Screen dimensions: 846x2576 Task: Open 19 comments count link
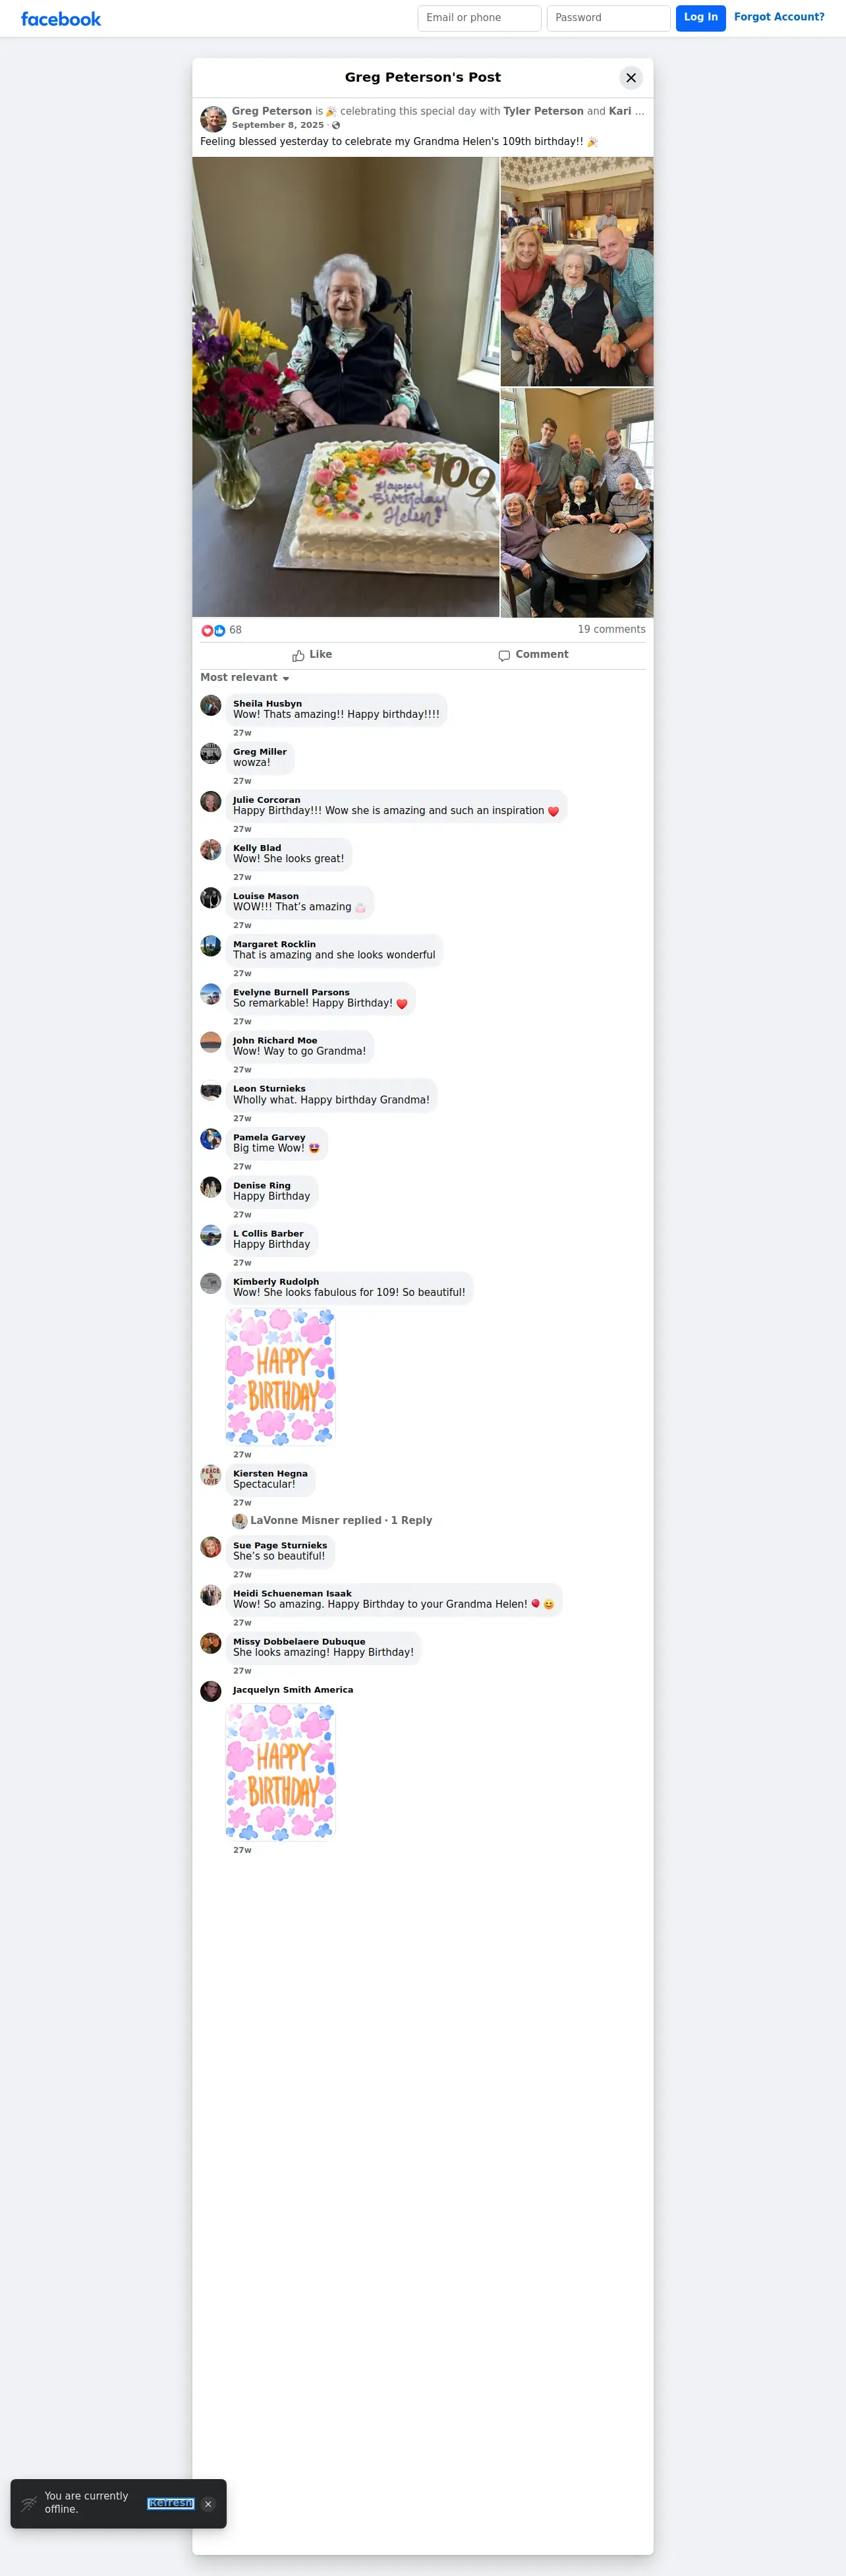click(612, 630)
